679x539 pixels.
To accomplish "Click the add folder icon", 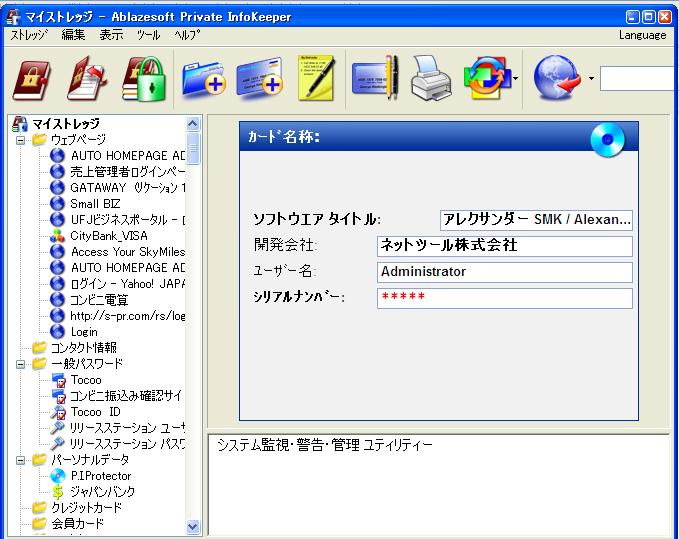I will (x=203, y=80).
